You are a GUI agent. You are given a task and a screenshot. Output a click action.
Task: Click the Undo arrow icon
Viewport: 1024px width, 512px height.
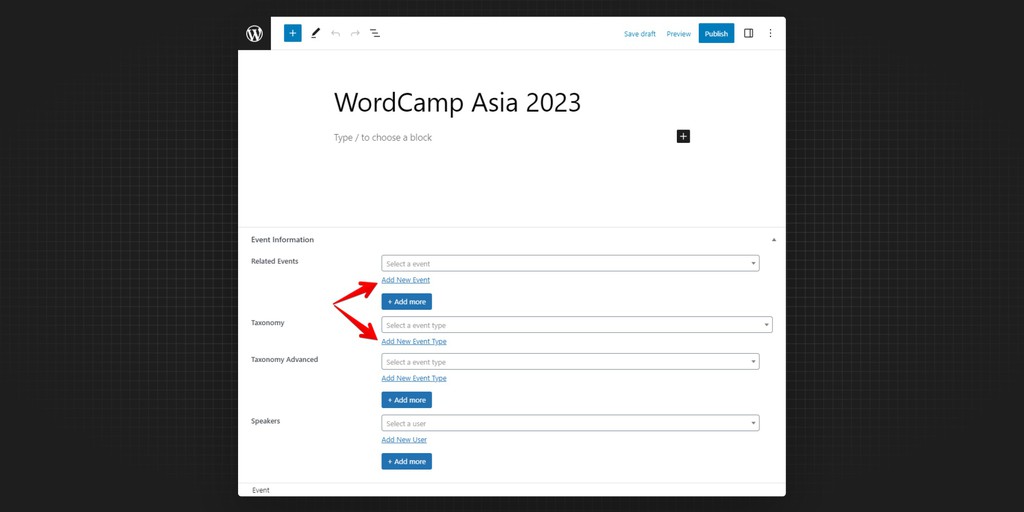tap(336, 33)
